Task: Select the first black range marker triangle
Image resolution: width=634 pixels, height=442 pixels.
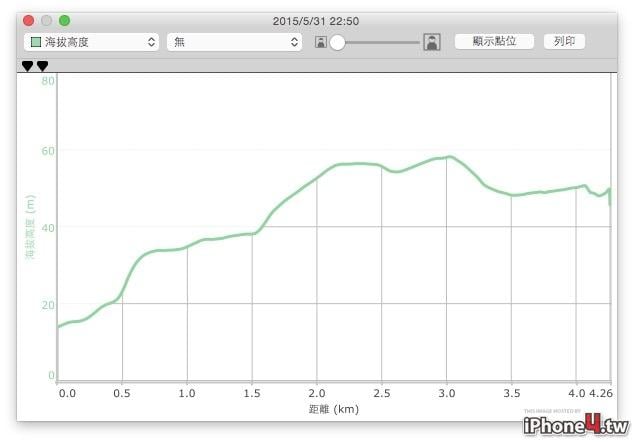Action: click(x=27, y=66)
